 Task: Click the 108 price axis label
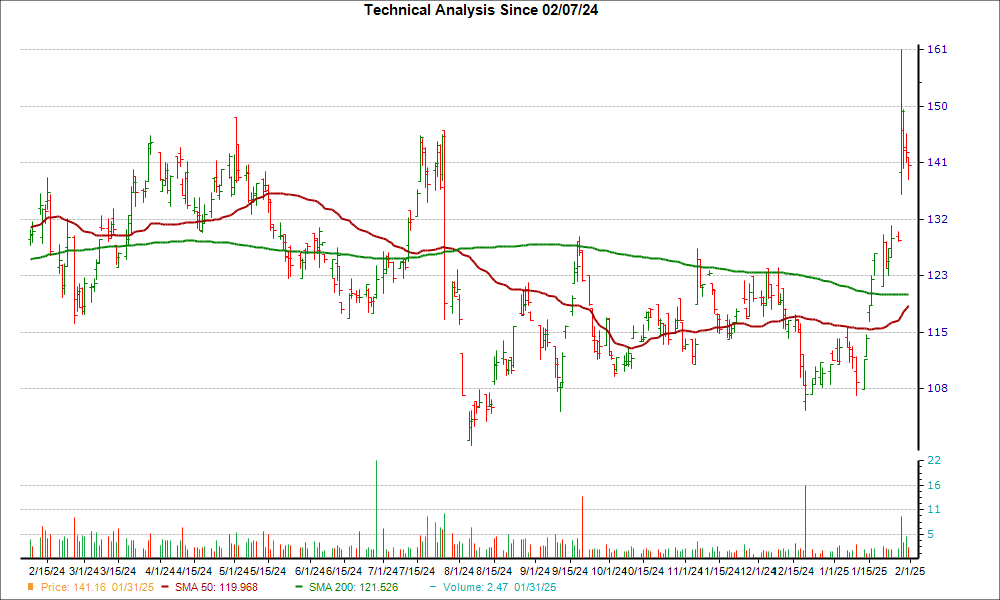pos(937,388)
